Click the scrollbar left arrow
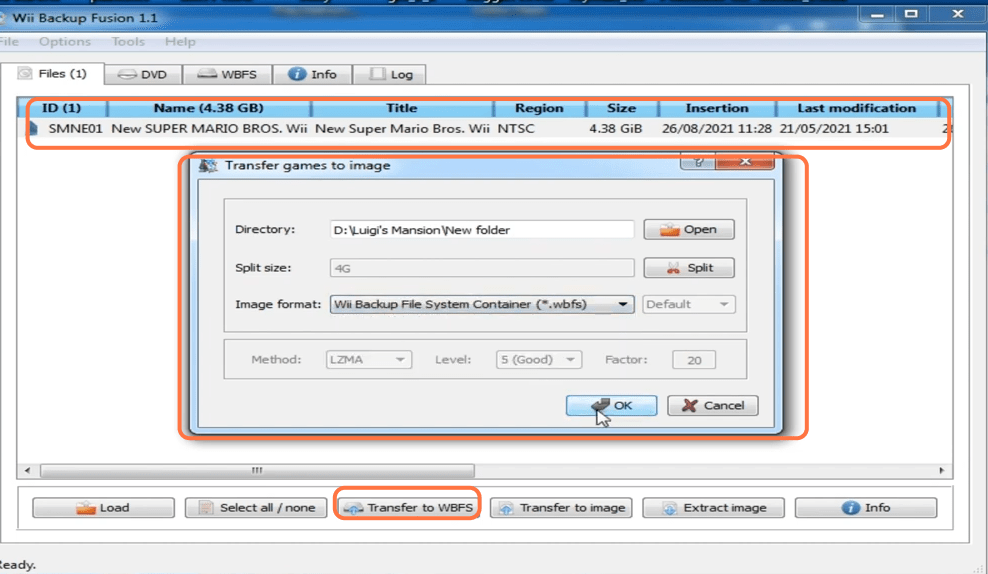988x574 pixels. pos(27,471)
